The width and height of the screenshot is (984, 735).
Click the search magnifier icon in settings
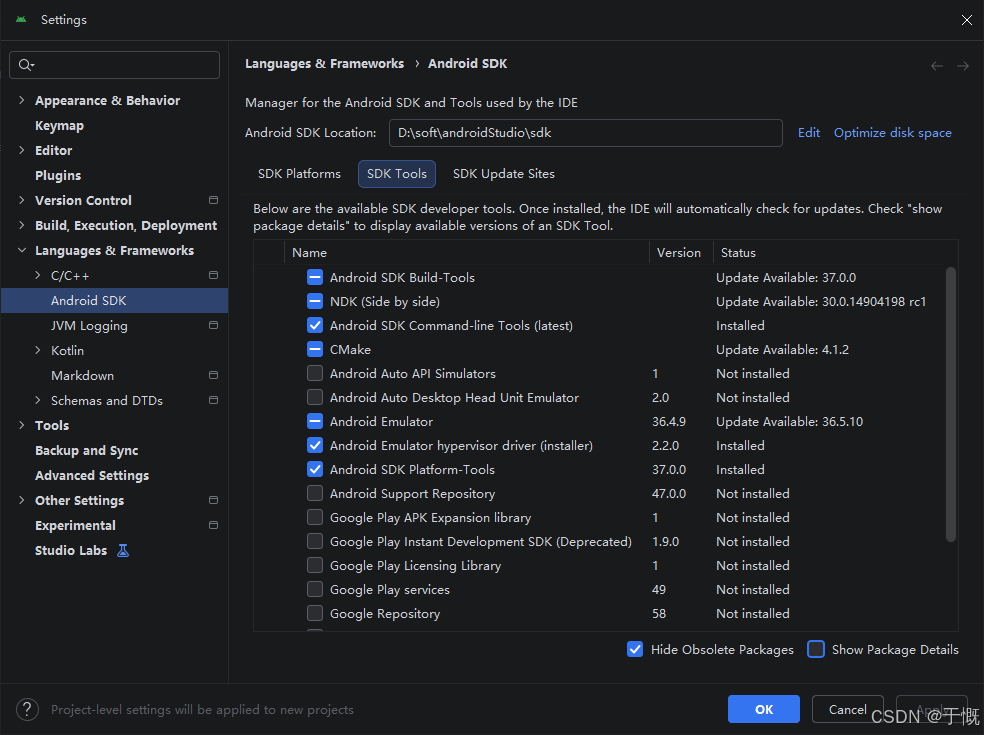[x=26, y=65]
